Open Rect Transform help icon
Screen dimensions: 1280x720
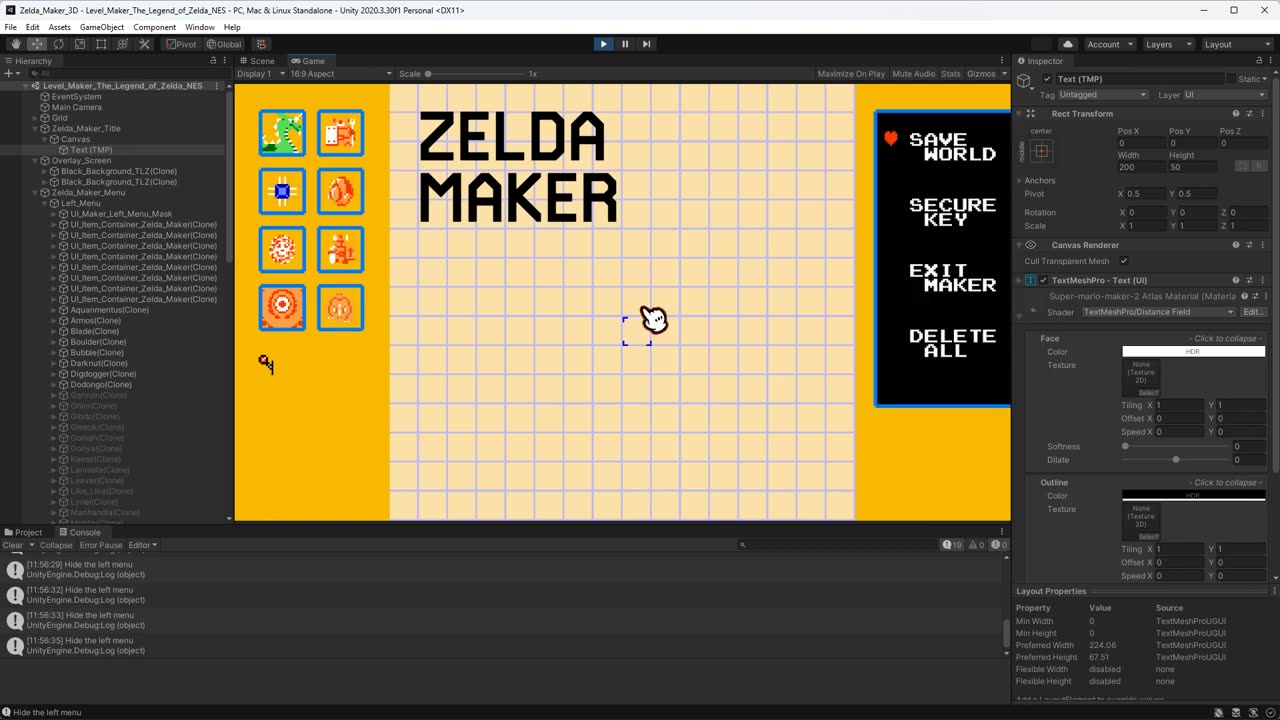1236,113
